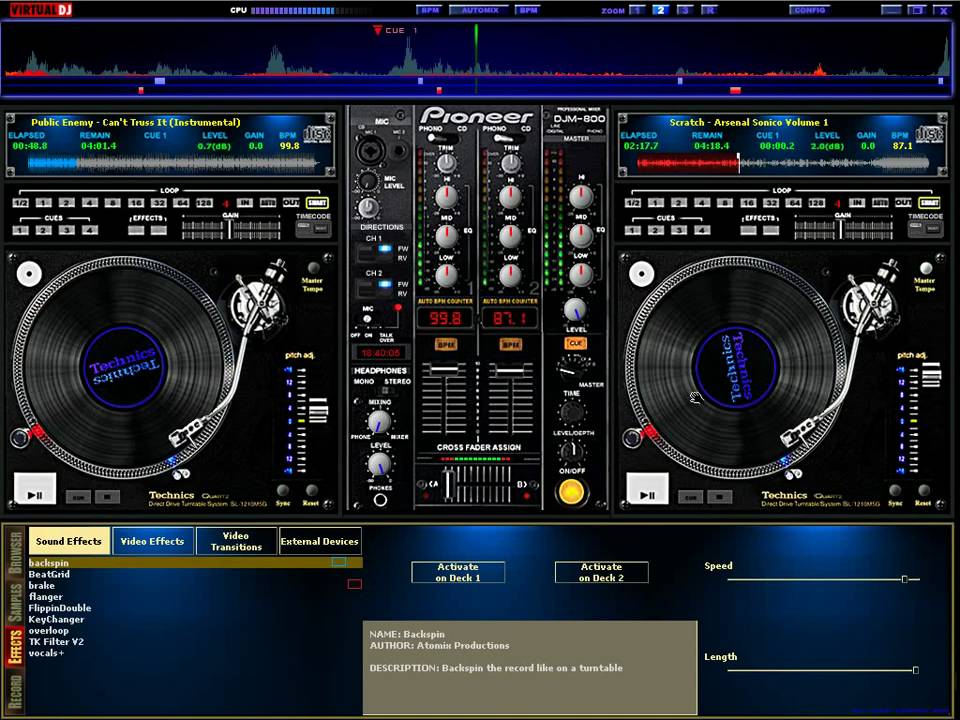
Task: Switch to the Samples side tab
Action: pyautogui.click(x=15, y=601)
